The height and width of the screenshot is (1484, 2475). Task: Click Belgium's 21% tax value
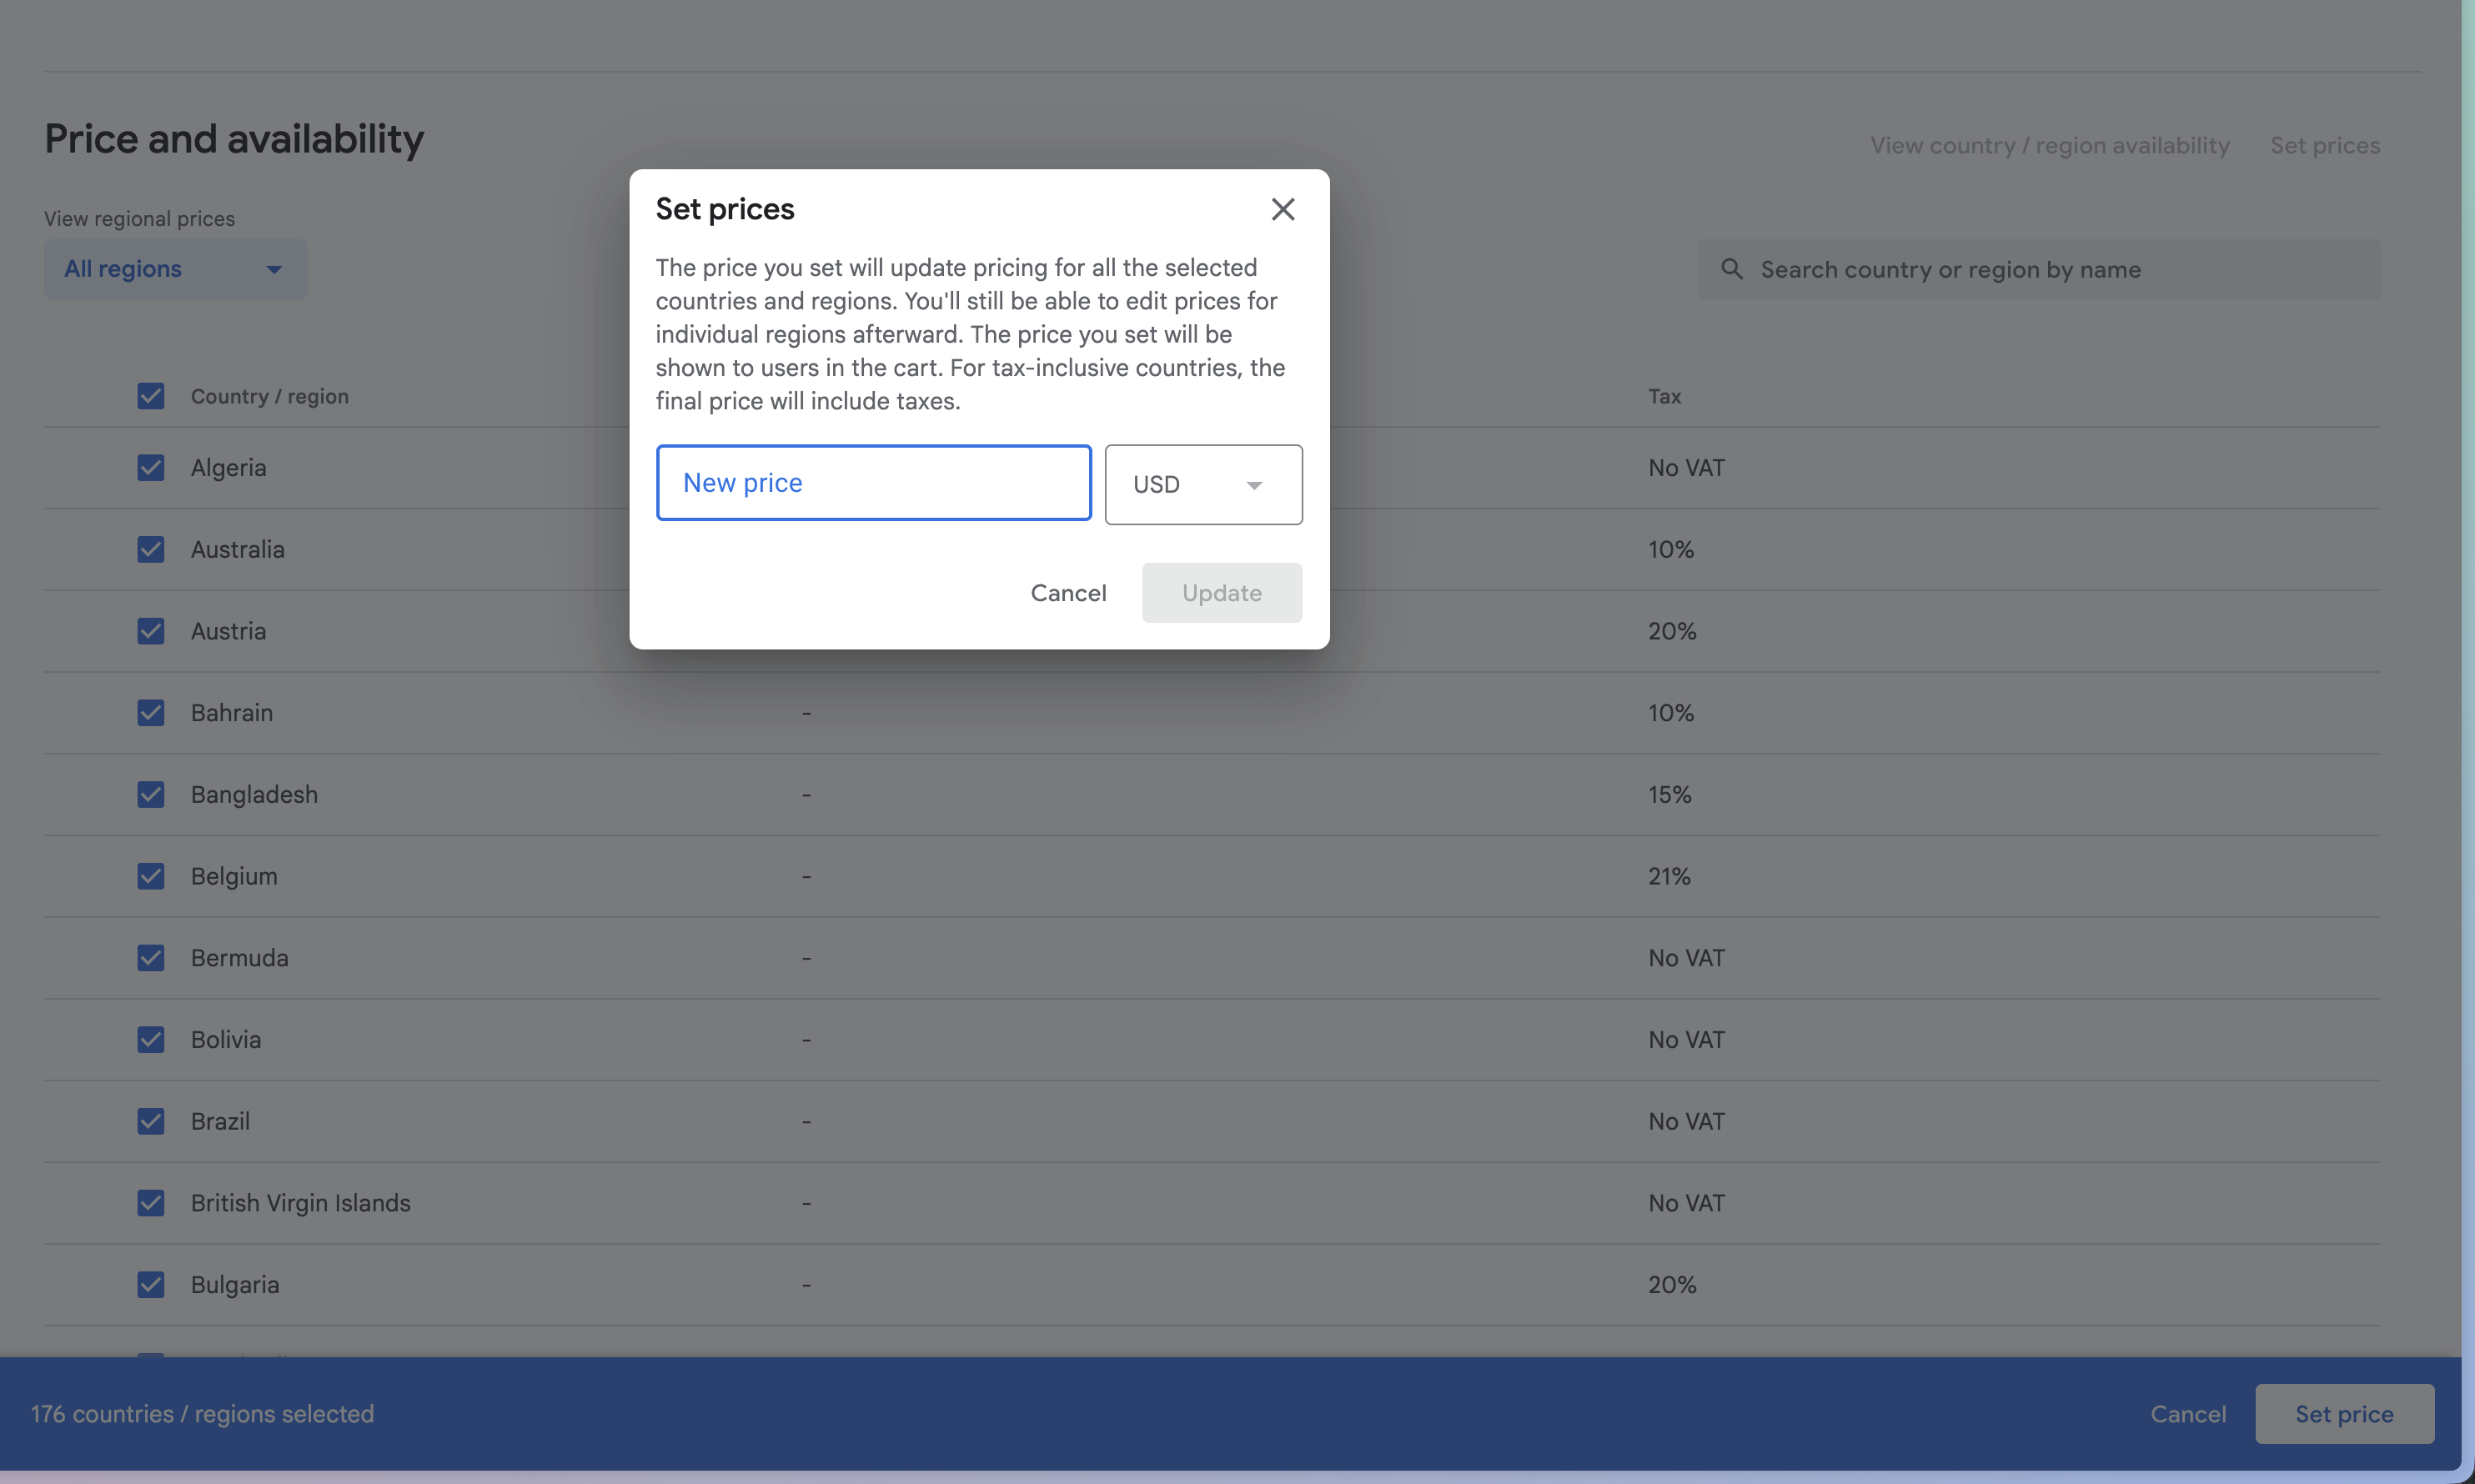(1669, 876)
